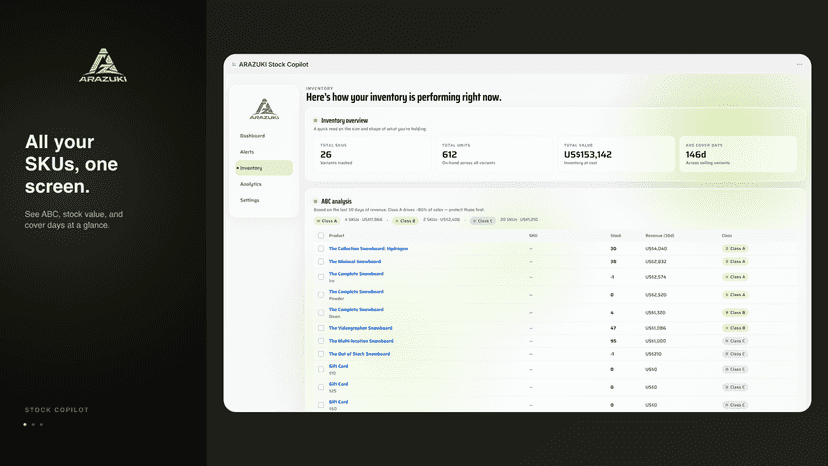Click Class C badge in Multi-location Snowboard row
This screenshot has width=828, height=466.
tap(735, 341)
